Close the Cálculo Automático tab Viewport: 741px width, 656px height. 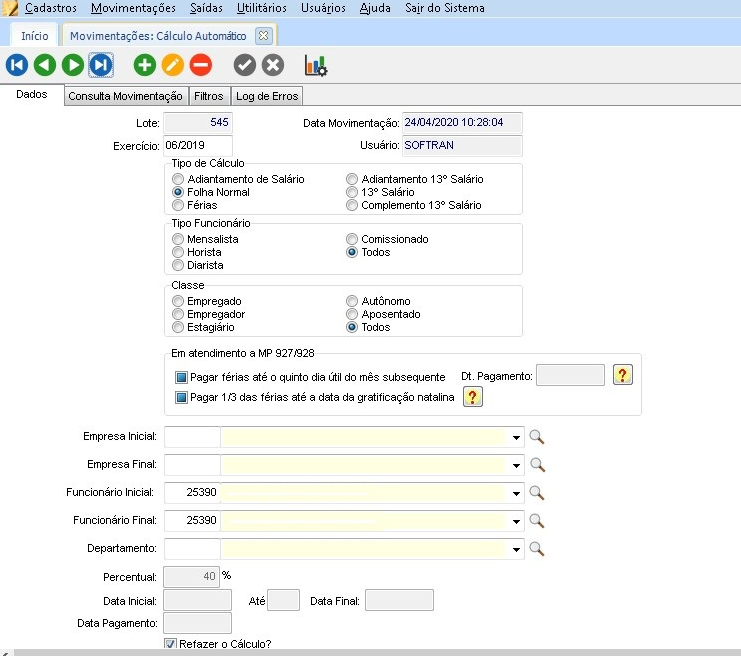(x=263, y=36)
